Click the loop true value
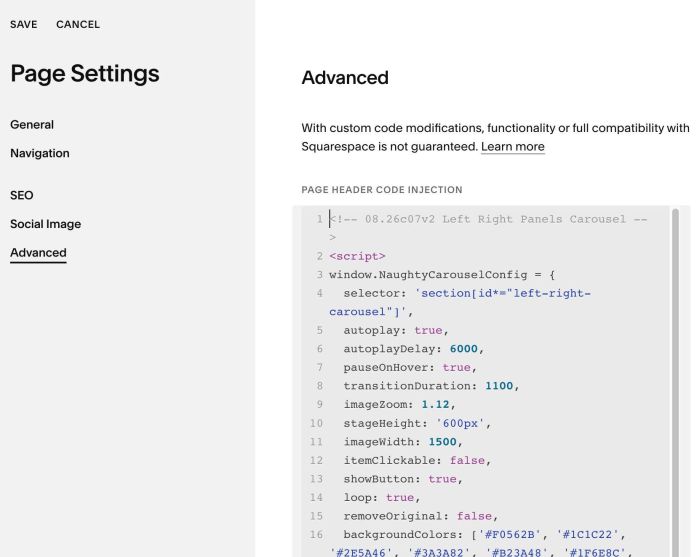This screenshot has height=557, width=700. coord(400,497)
